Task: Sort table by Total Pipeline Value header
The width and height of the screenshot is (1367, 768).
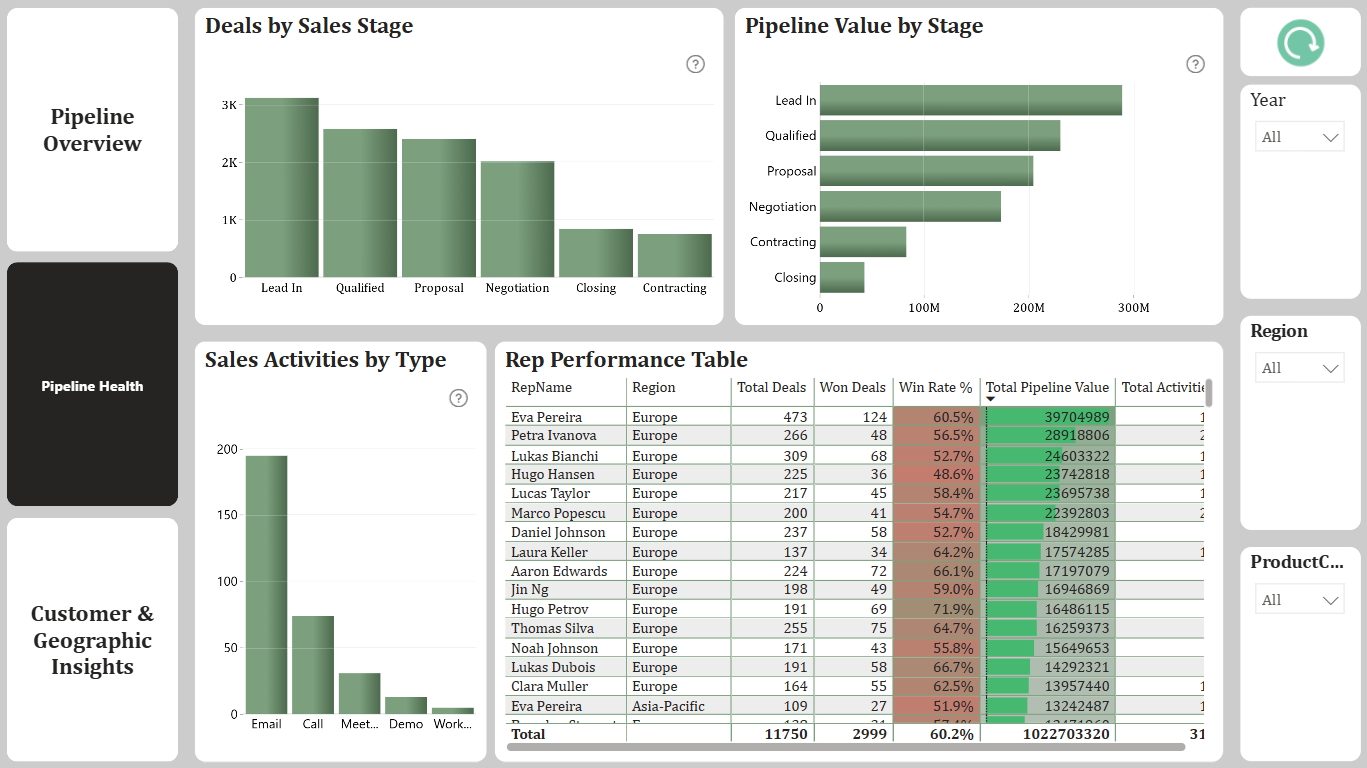Action: (x=1047, y=388)
